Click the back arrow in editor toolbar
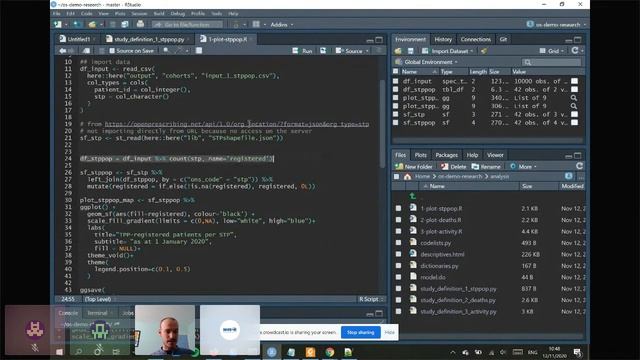The image size is (640, 360). pos(62,51)
